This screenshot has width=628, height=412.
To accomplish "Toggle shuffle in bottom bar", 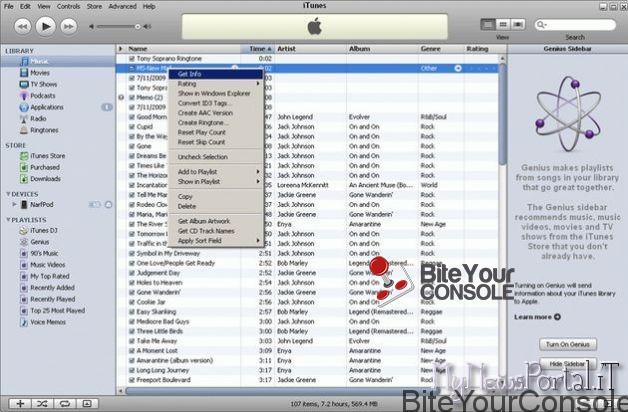I will click(42, 404).
